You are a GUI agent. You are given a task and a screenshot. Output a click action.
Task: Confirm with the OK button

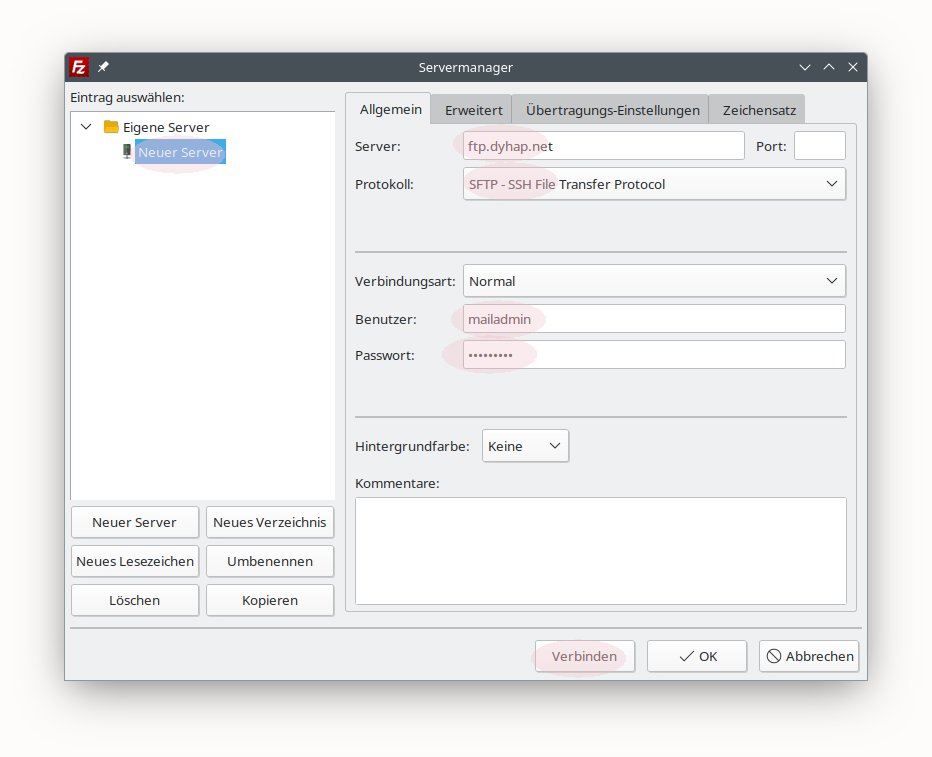(x=697, y=657)
